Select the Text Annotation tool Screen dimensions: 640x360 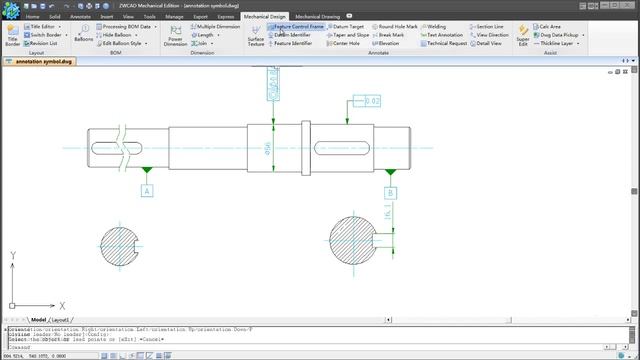(x=442, y=35)
